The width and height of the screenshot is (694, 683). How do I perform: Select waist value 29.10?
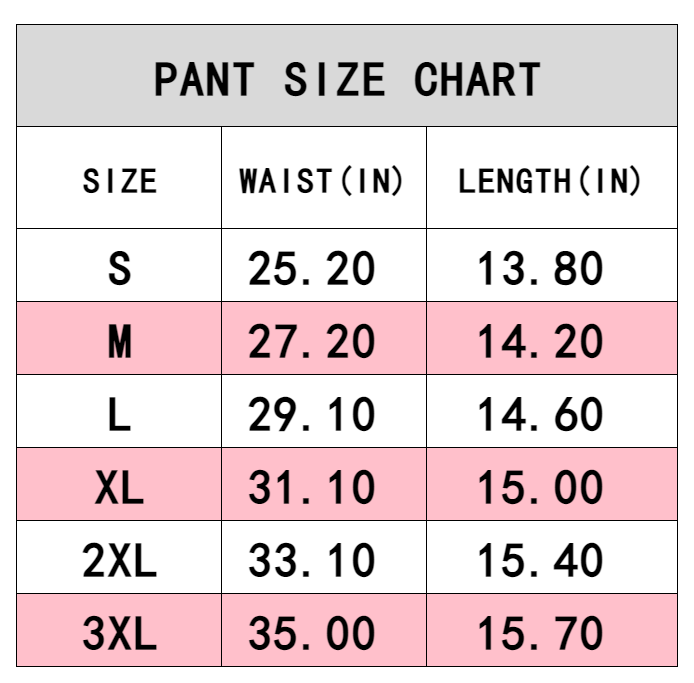(x=312, y=414)
